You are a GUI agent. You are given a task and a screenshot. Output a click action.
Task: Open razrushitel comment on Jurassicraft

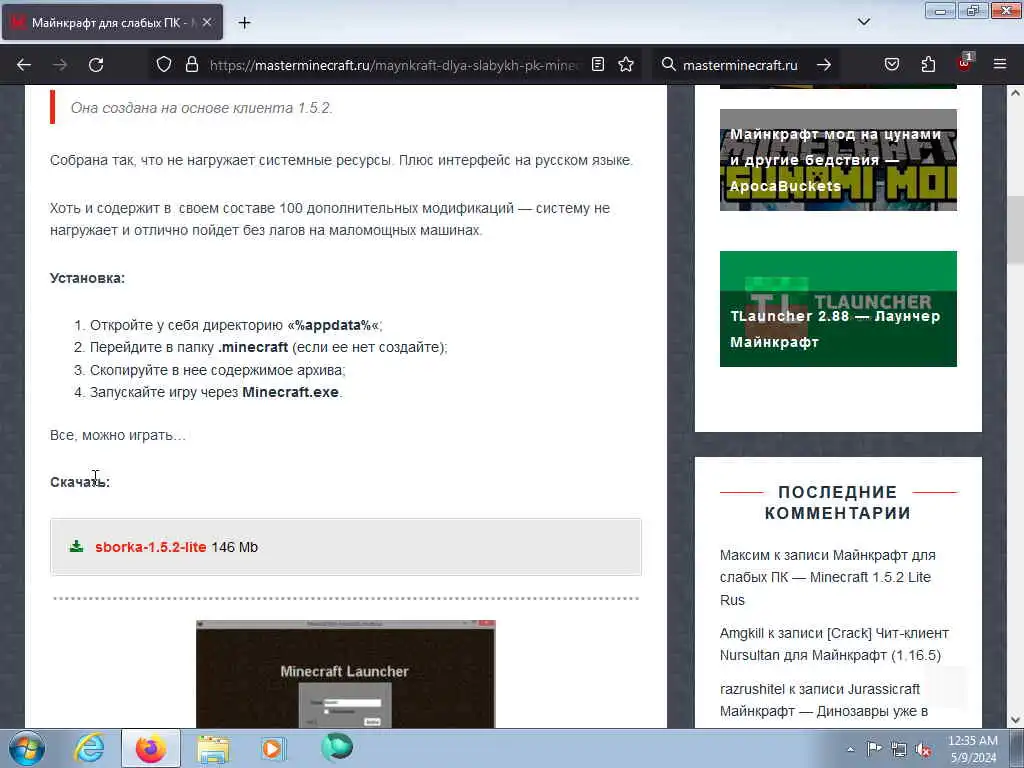point(824,700)
